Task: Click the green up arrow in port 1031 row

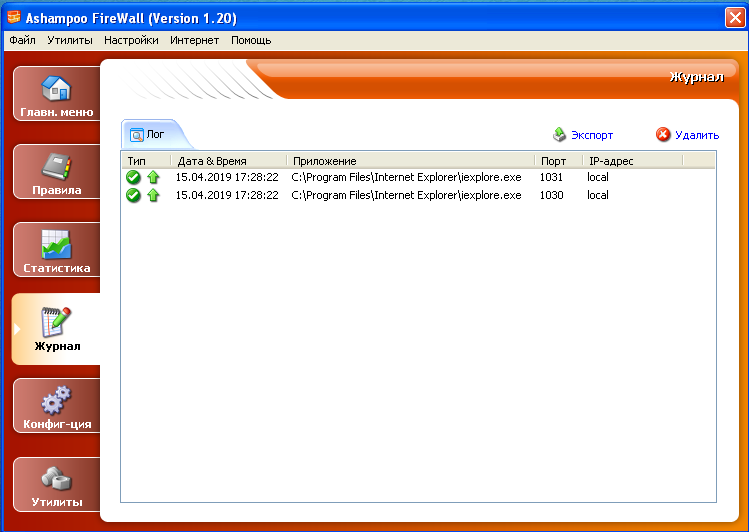Action: click(153, 177)
